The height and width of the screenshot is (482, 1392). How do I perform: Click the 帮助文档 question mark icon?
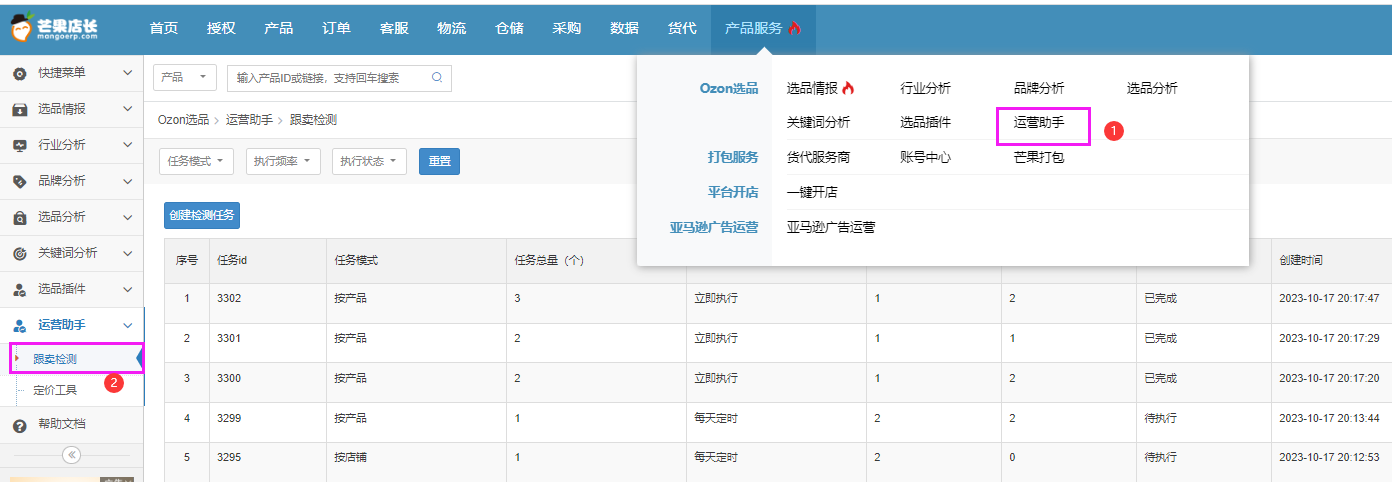(x=19, y=425)
